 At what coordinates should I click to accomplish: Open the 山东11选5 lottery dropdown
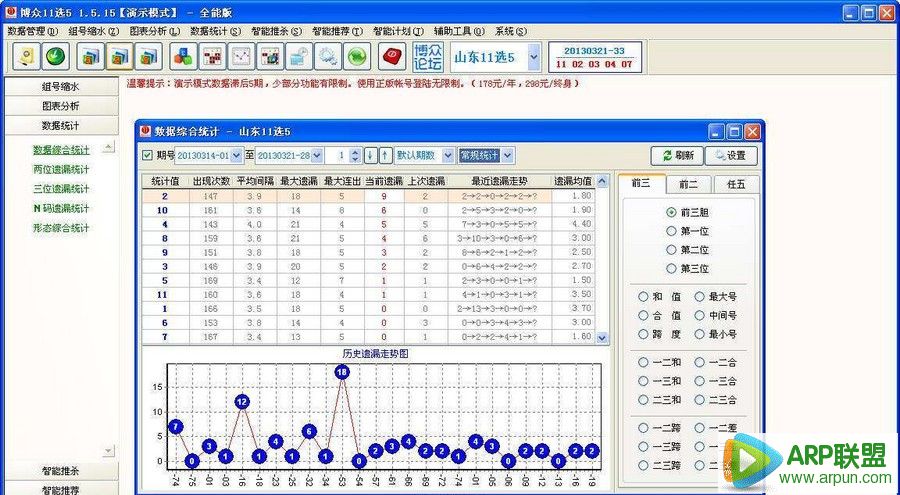point(534,57)
